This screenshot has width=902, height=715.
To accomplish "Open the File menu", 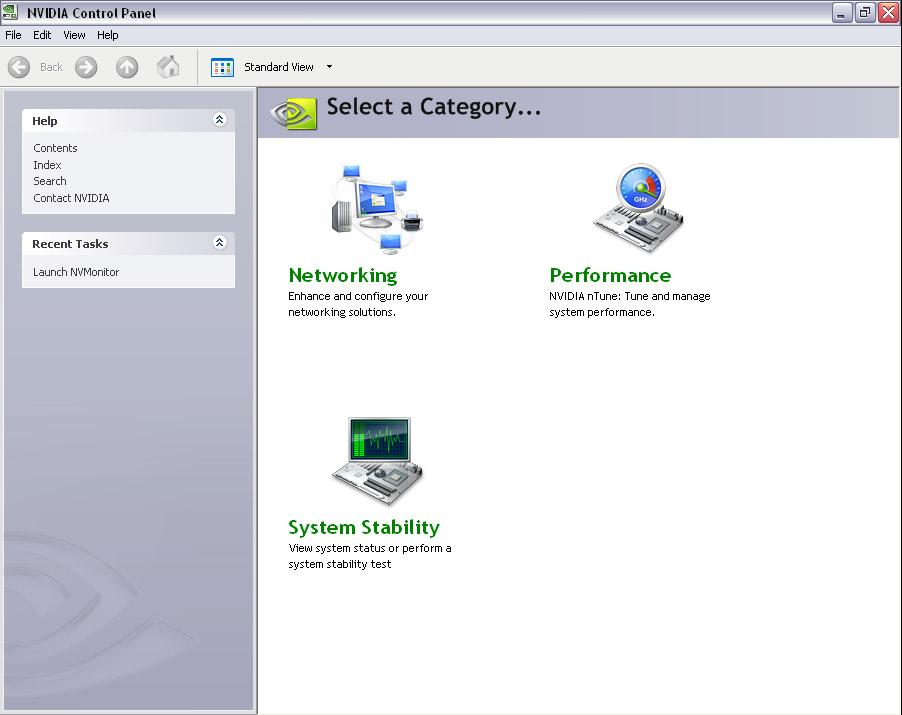I will [13, 35].
